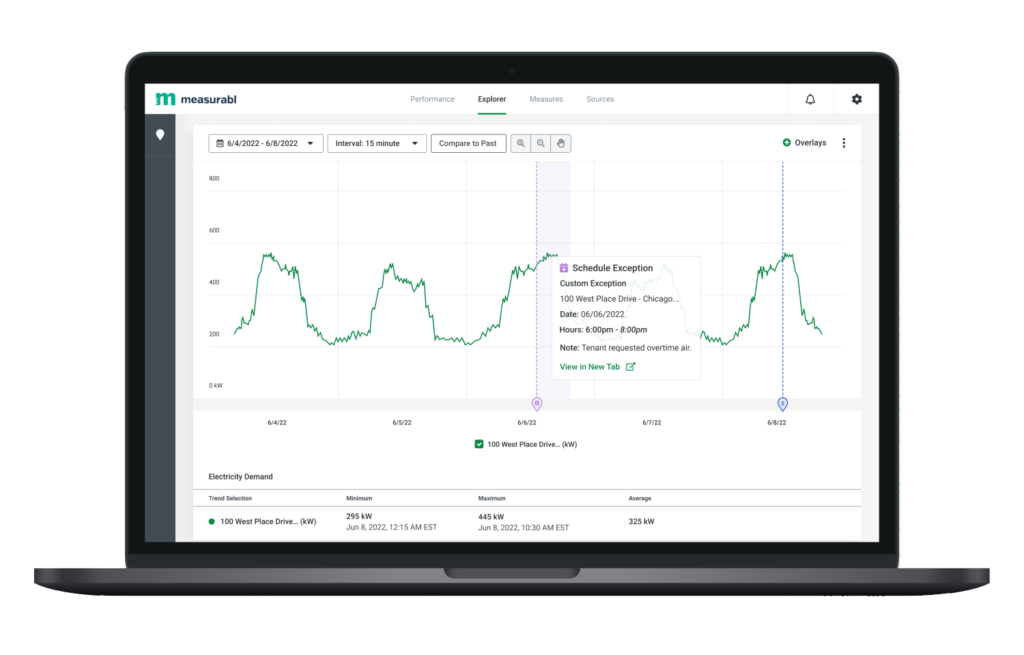Click the purple timeline marker on 6/6/22
The height and width of the screenshot is (655, 1024).
click(x=537, y=404)
